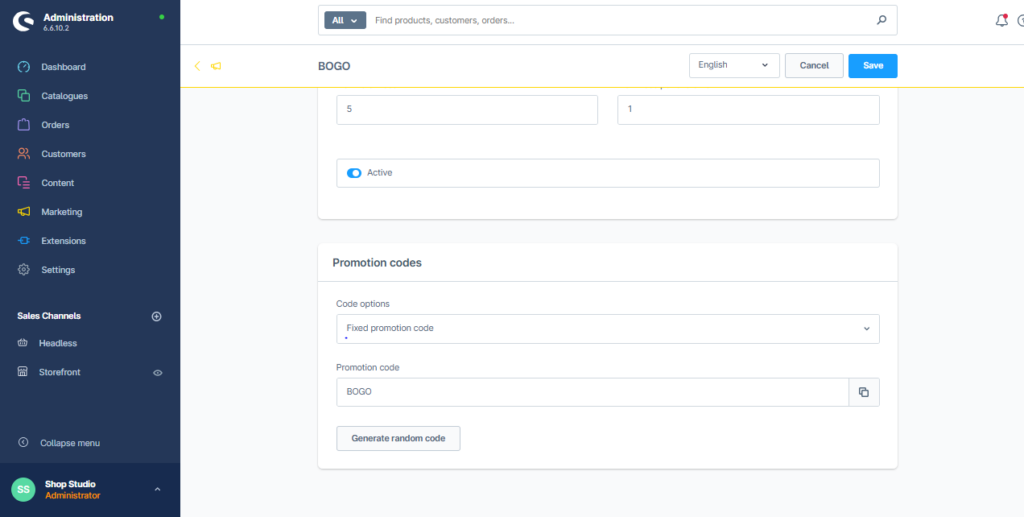Screen dimensions: 1024x517
Task: Open the Headless sales channel
Action: pos(58,343)
